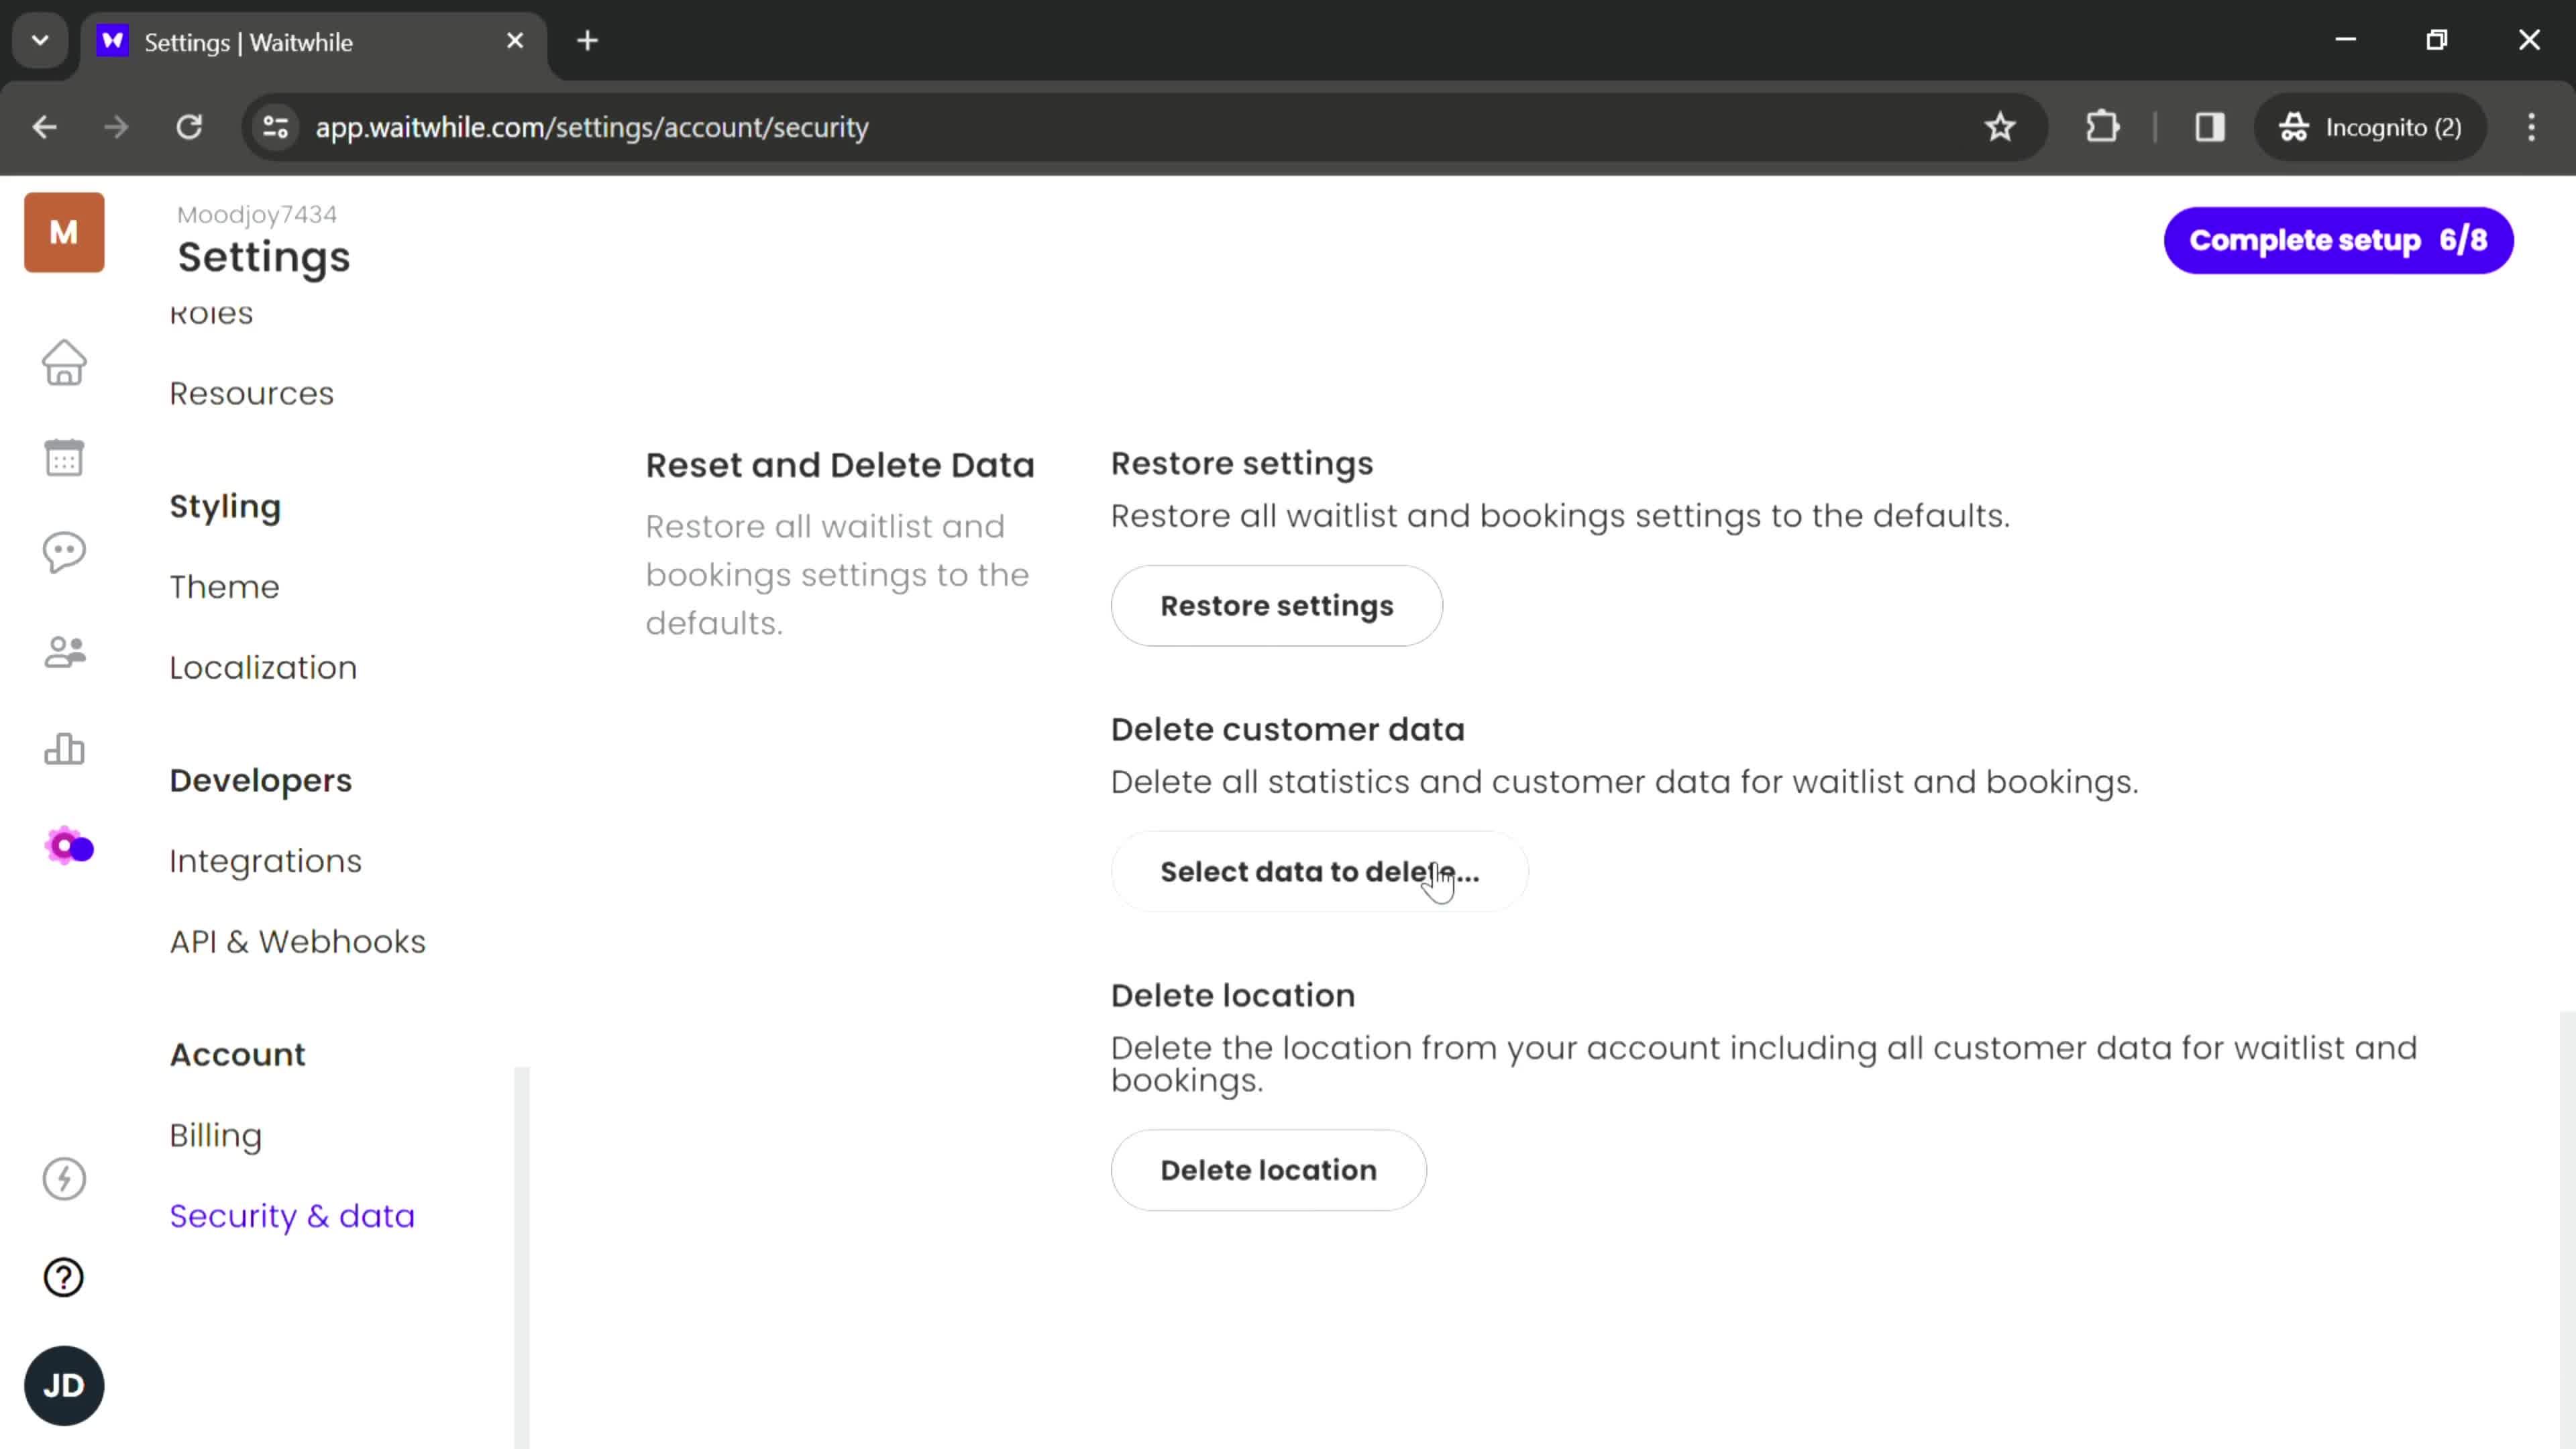
Task: Click the Delete customer data heading
Action: 1287,729
